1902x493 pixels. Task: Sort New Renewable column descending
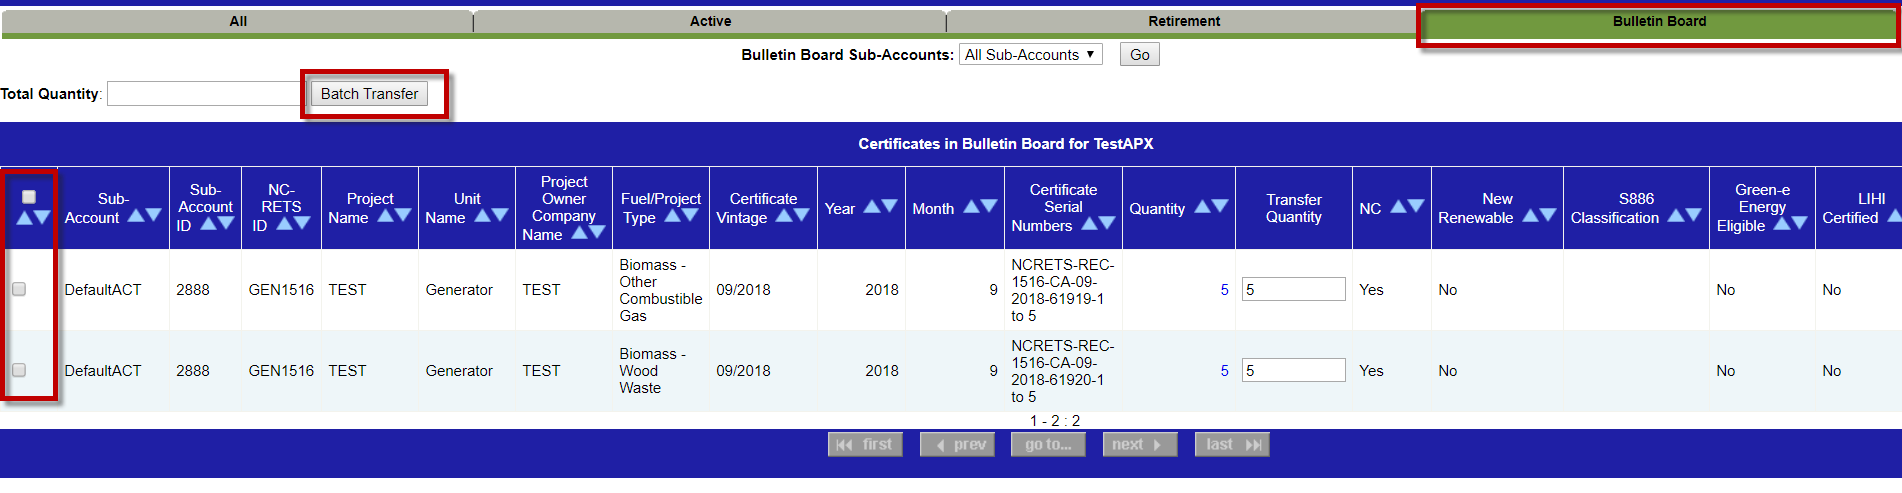pos(1548,215)
